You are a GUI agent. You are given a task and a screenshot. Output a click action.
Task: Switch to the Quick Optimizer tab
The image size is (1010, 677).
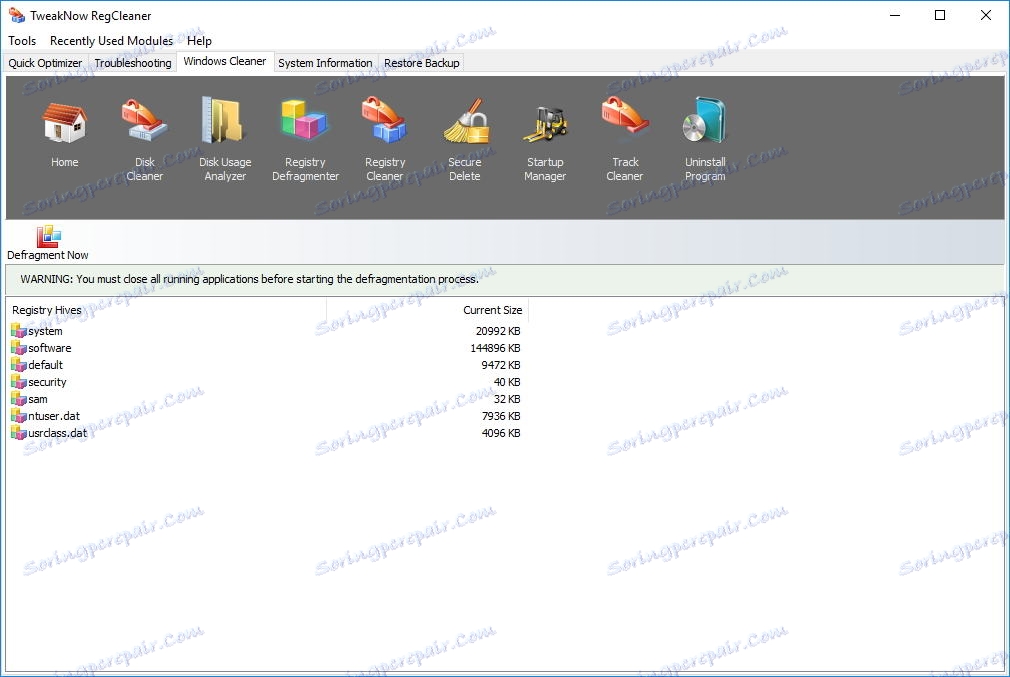click(45, 63)
